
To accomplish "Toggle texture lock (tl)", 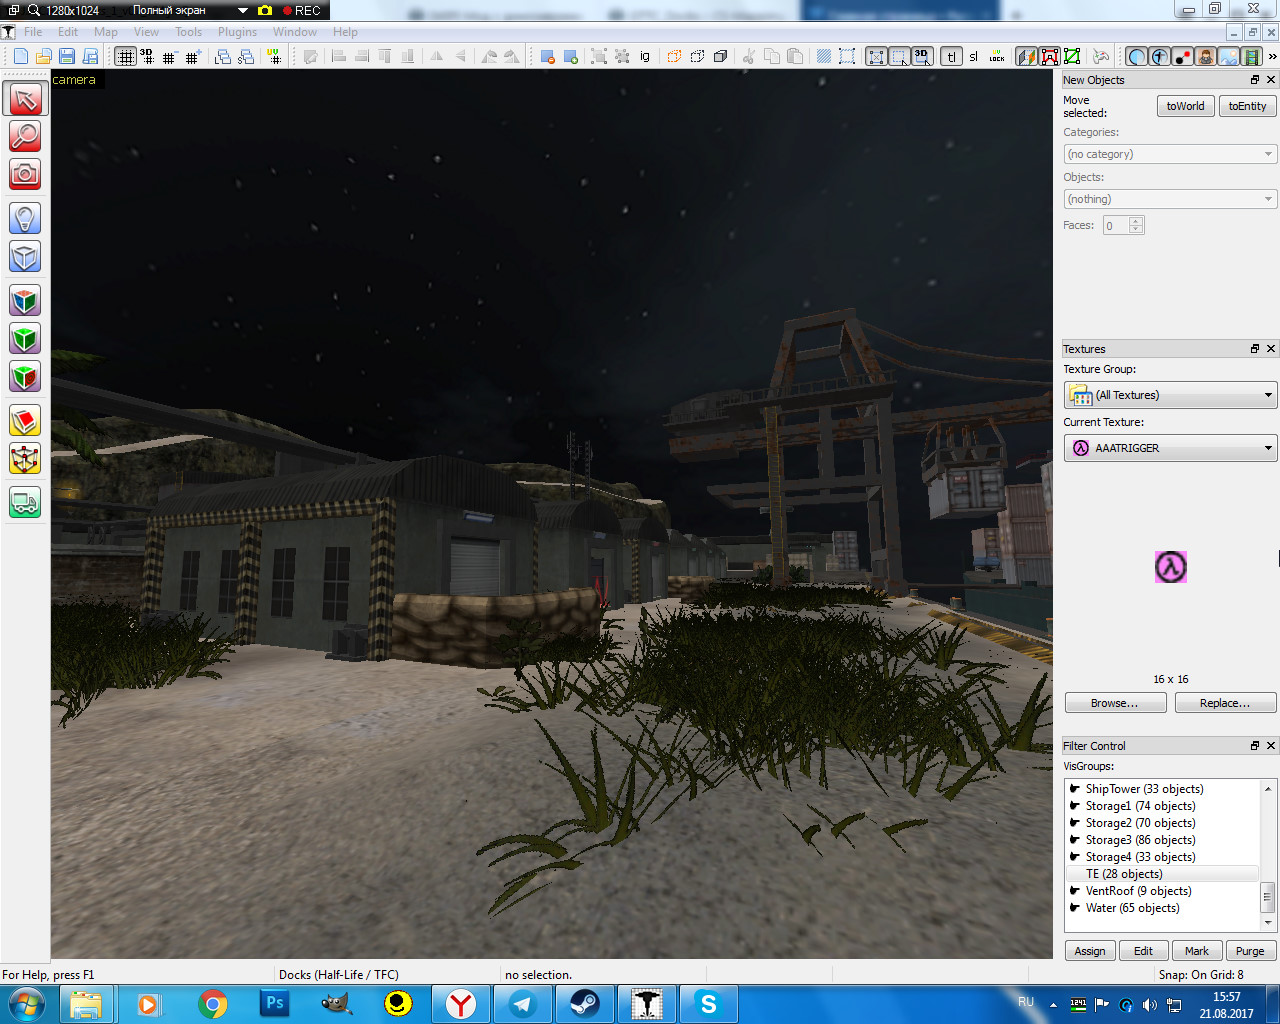I will coord(951,57).
